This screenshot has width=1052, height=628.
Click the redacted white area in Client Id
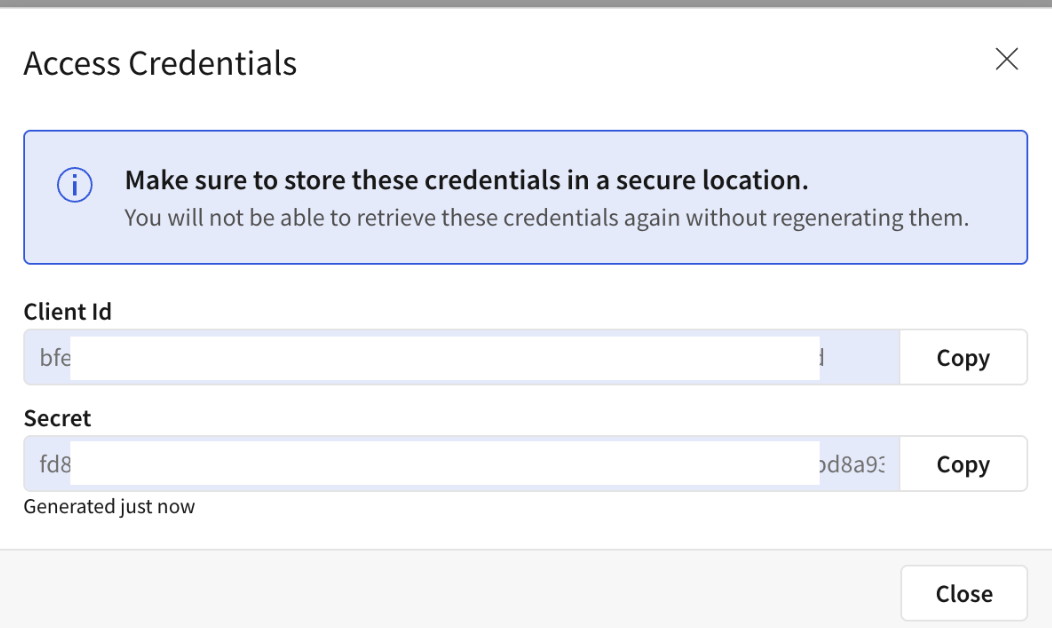click(445, 358)
